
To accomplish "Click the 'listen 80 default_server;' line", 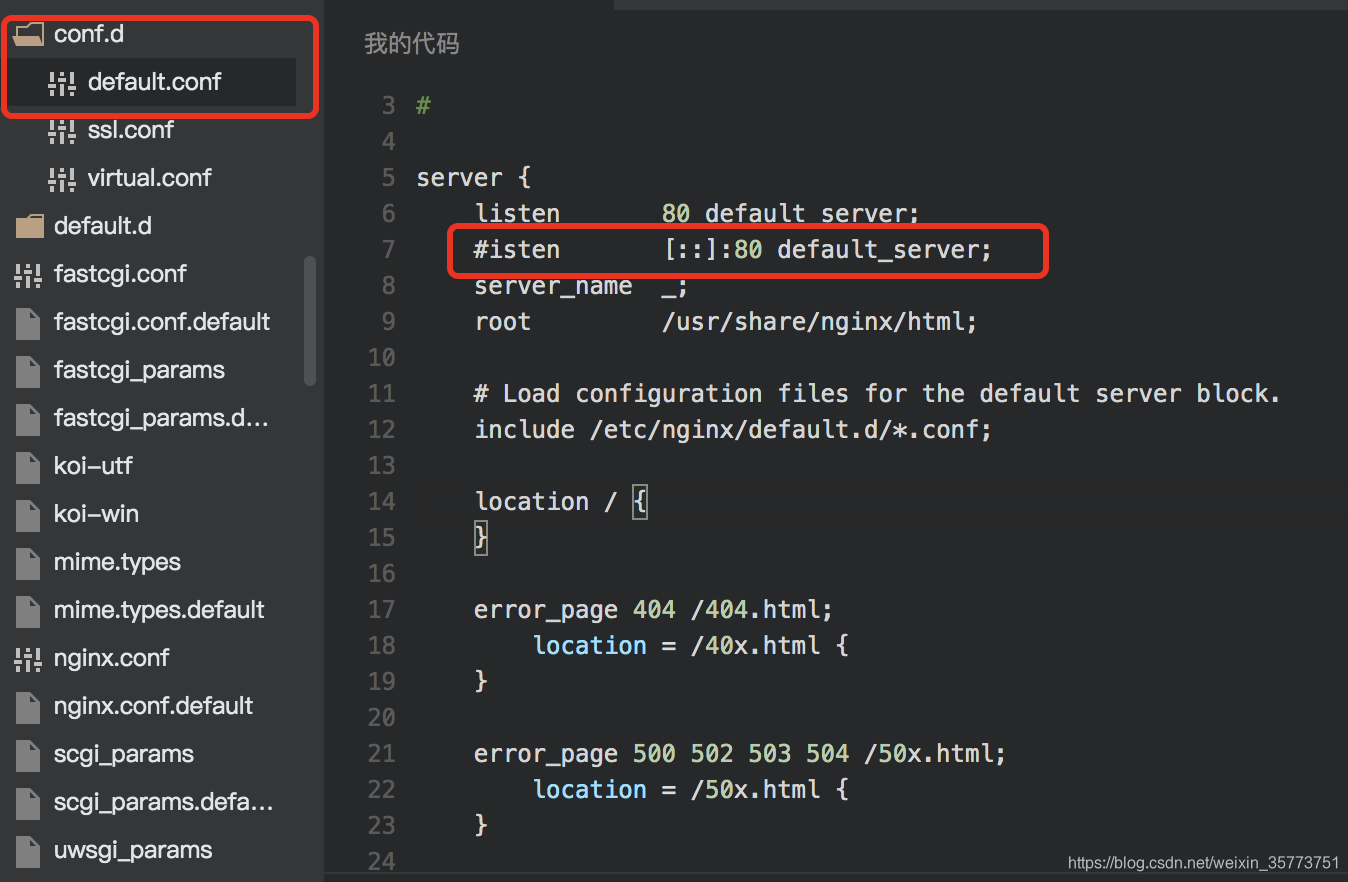I will click(697, 214).
